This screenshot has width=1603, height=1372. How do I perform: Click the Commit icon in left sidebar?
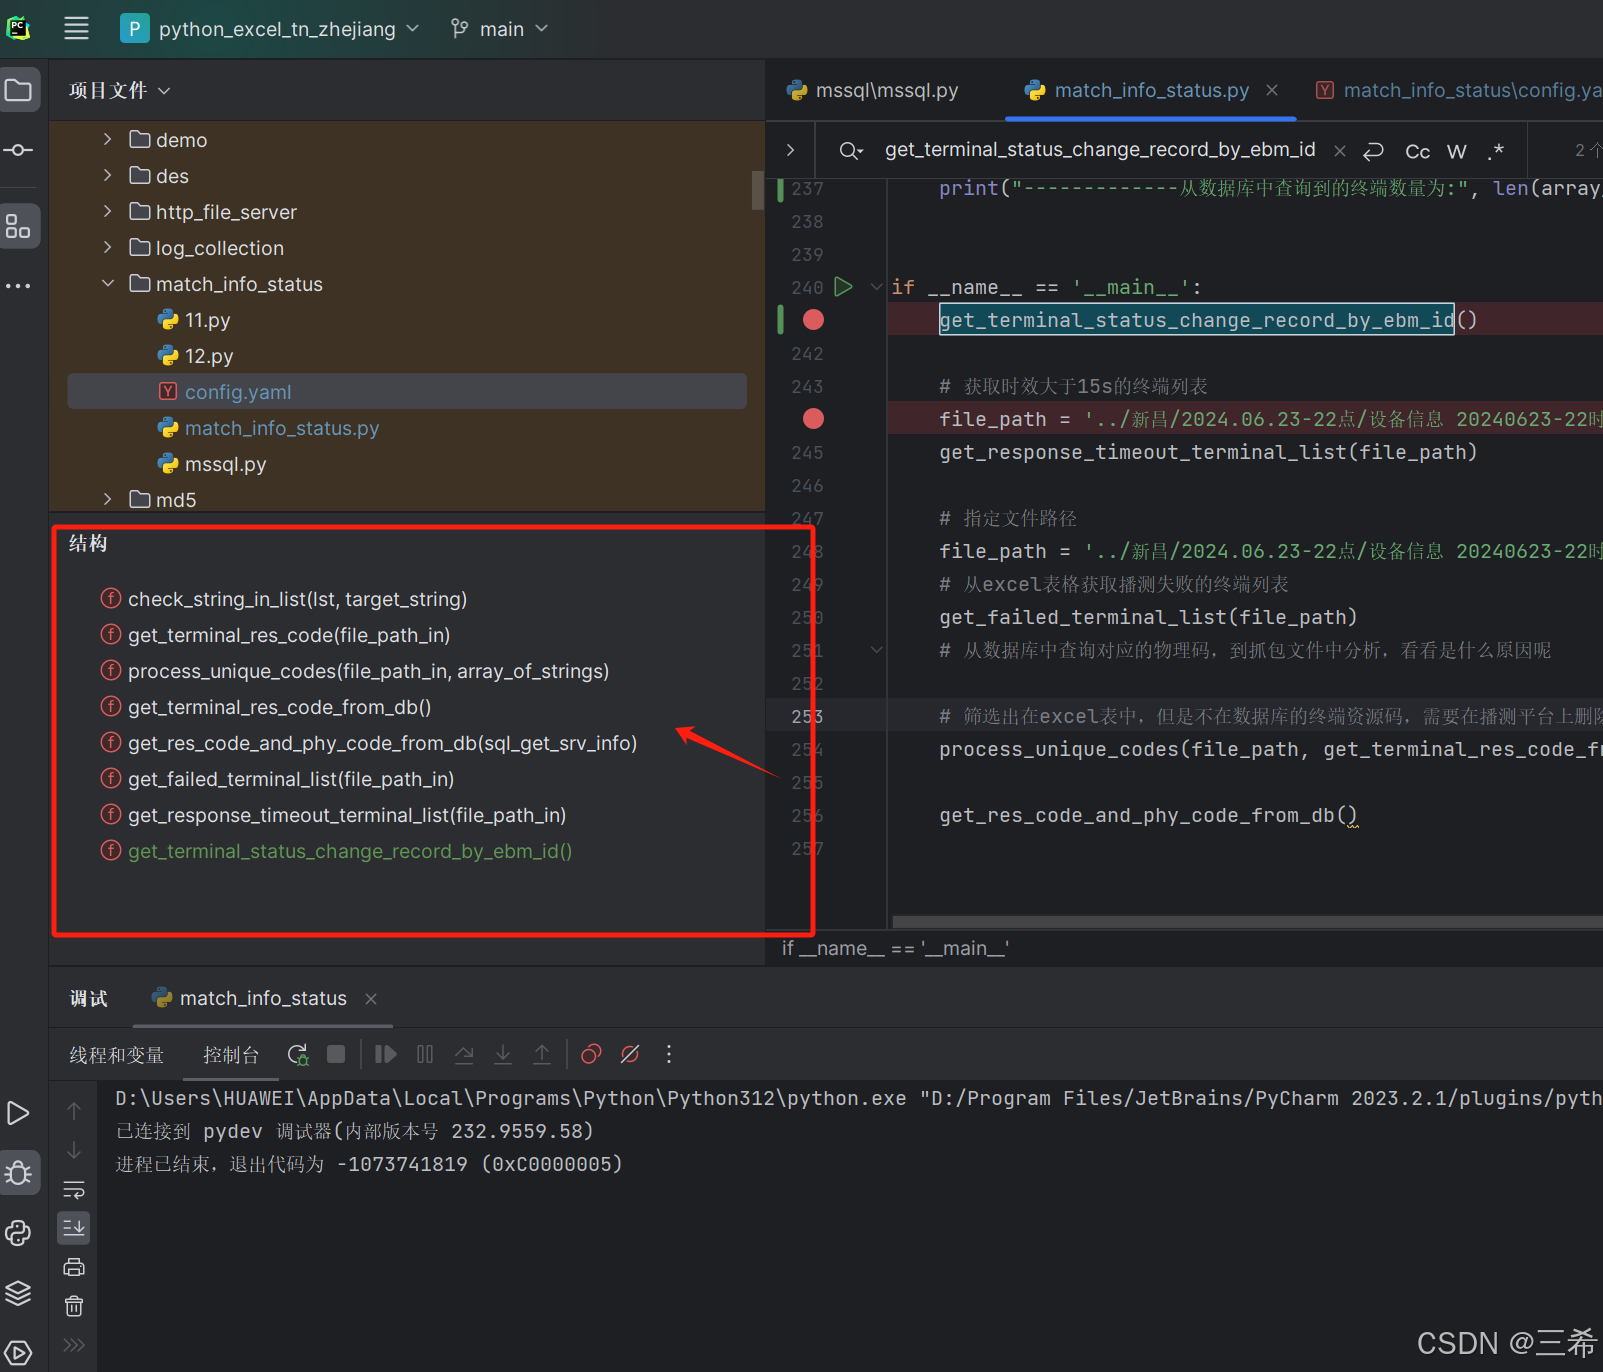tap(20, 150)
